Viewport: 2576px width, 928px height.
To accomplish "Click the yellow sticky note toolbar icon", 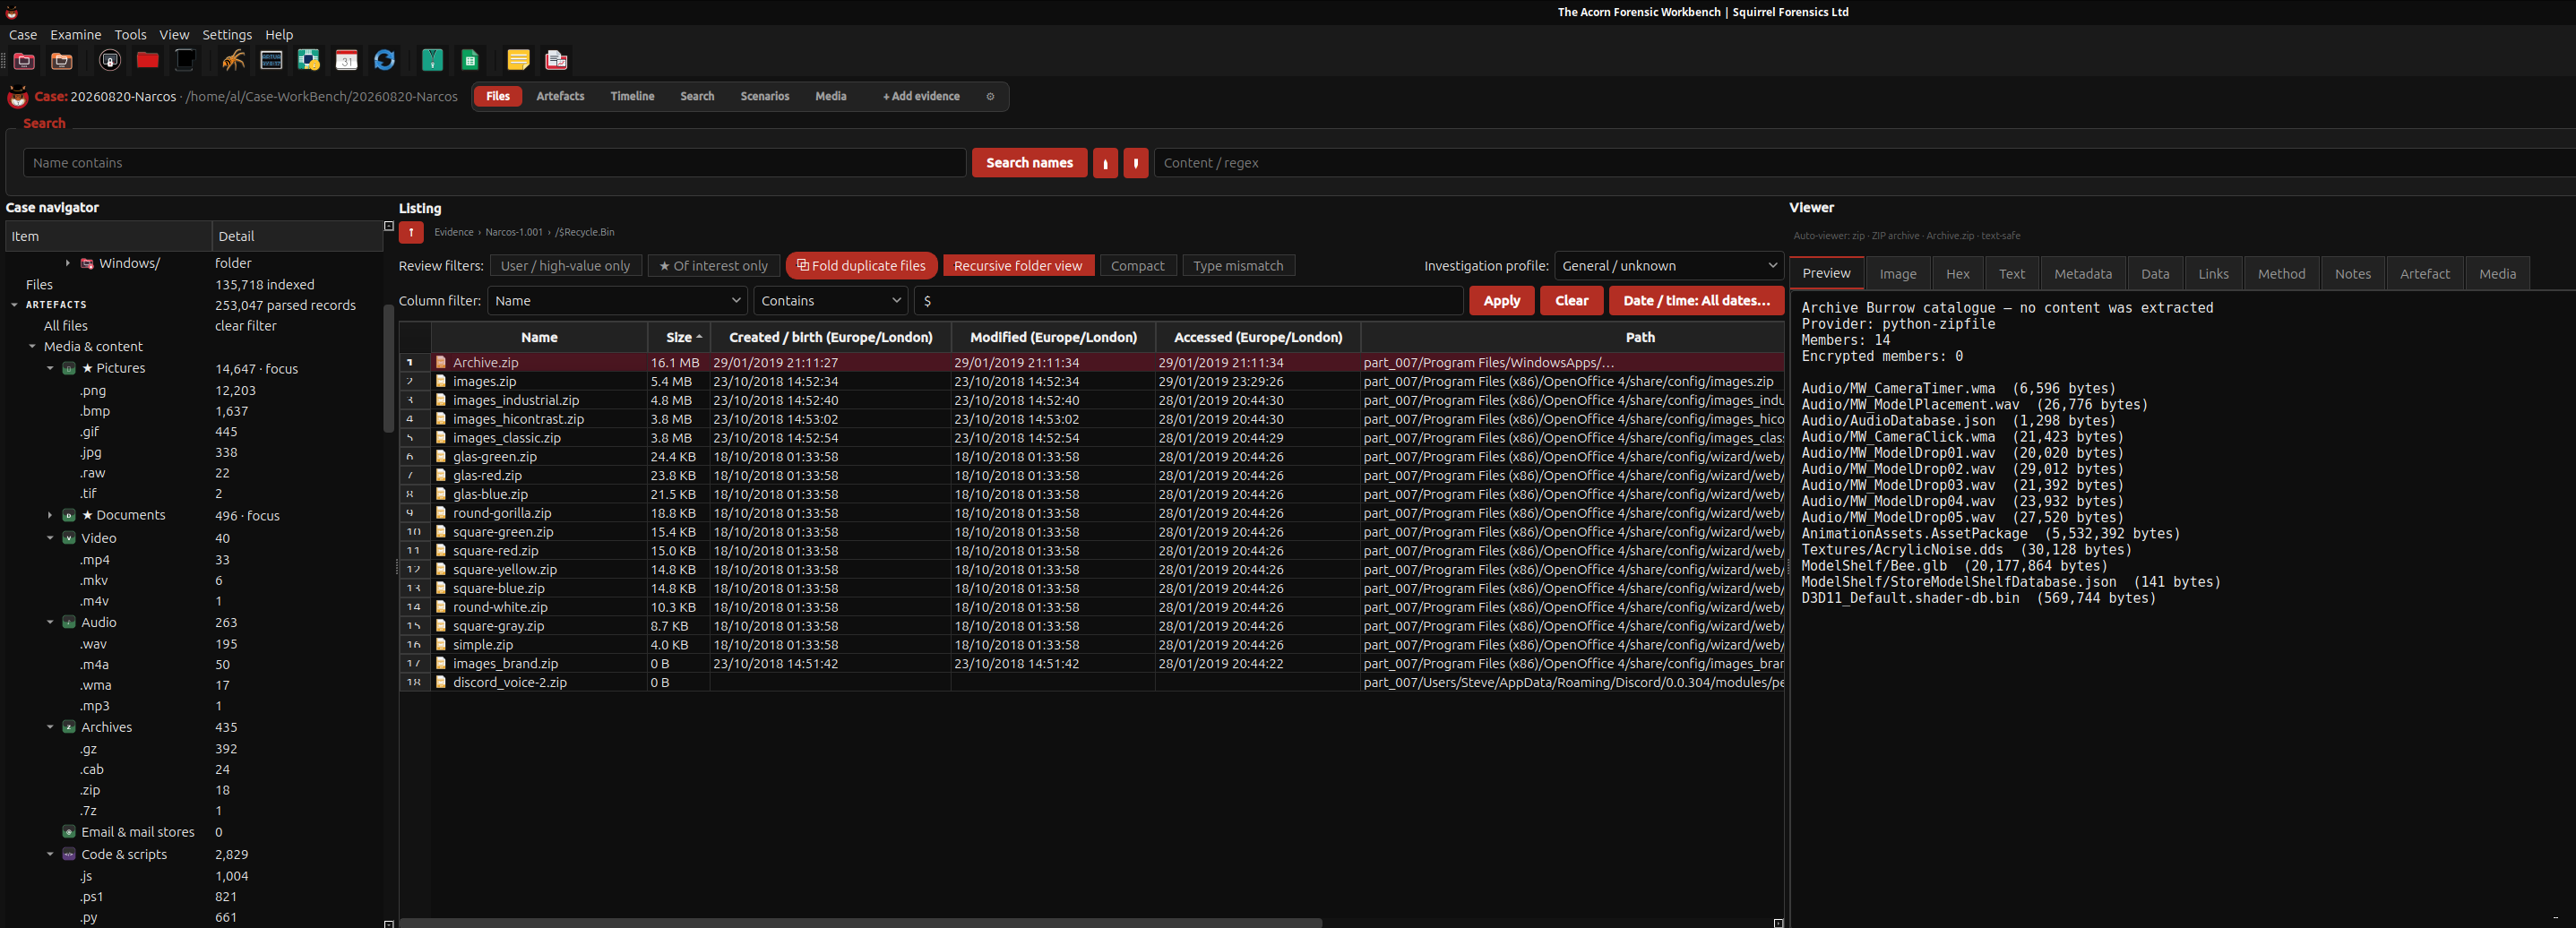I will click(518, 61).
